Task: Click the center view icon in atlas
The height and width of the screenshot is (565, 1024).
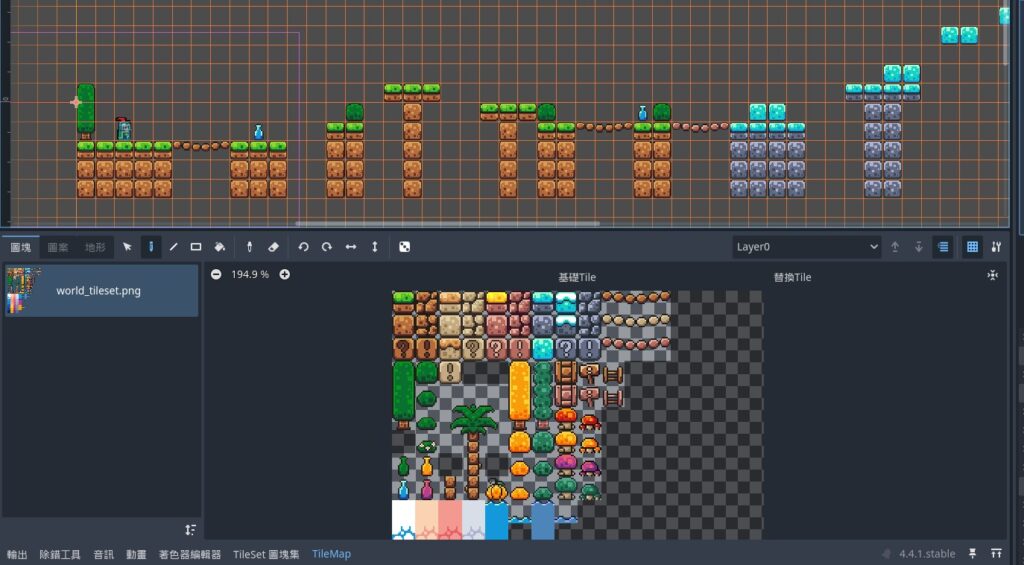Action: [x=993, y=275]
